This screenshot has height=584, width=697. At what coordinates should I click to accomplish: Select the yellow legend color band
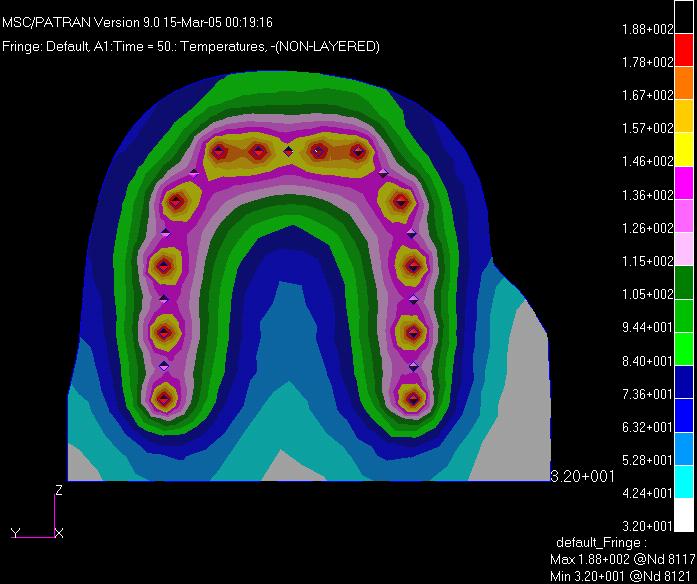(684, 145)
